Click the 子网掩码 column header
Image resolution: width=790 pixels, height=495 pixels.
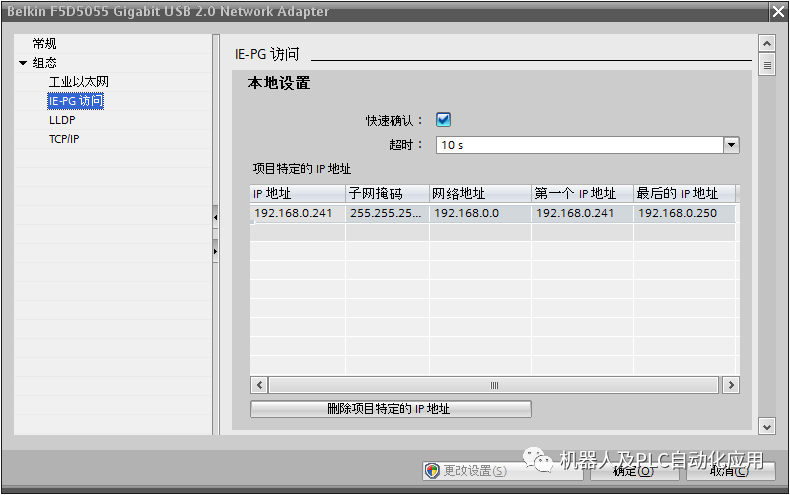click(x=387, y=194)
